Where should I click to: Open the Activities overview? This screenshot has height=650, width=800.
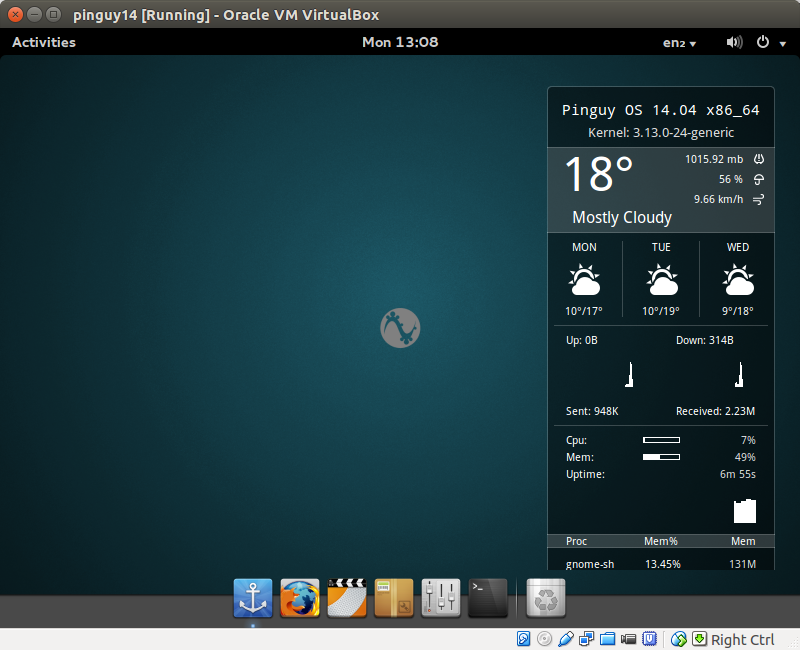[44, 42]
